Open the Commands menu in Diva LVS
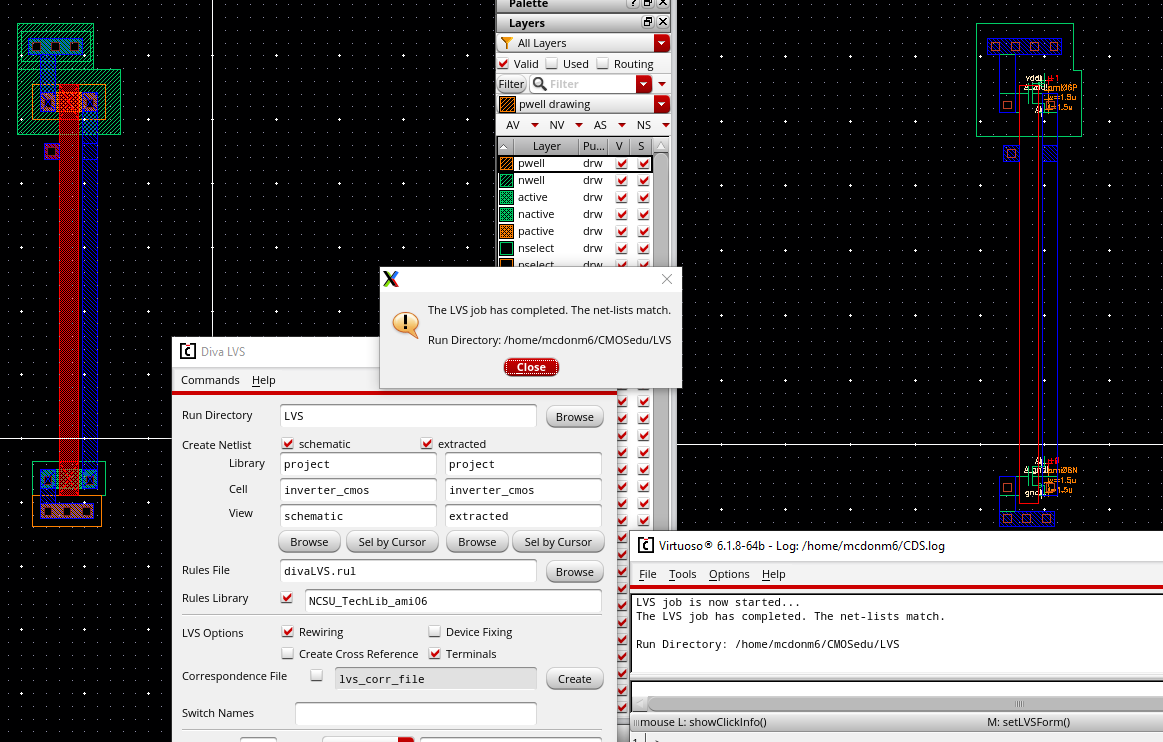This screenshot has width=1163, height=742. pos(210,380)
